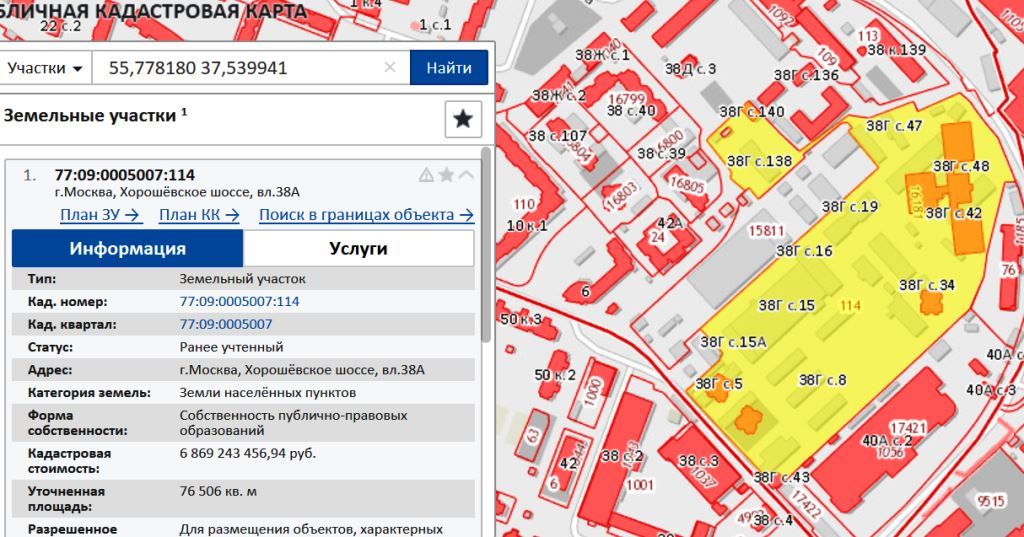This screenshot has height=537, width=1024.
Task: Click the favorites star button
Action: click(x=463, y=119)
